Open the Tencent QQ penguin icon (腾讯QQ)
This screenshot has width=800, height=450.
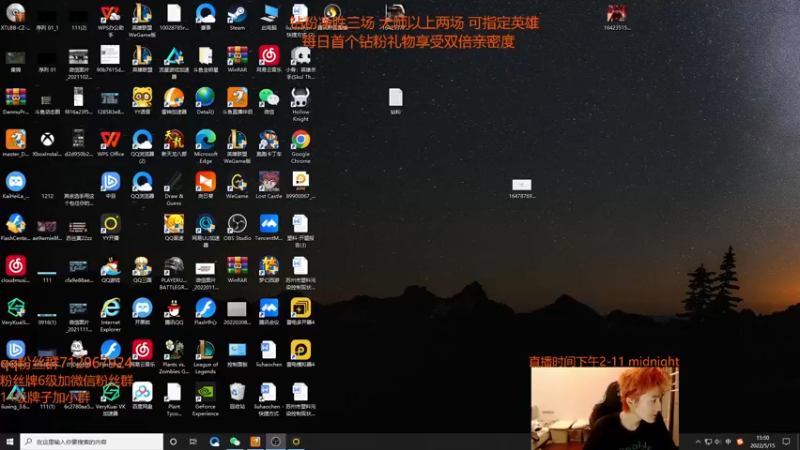pos(174,311)
